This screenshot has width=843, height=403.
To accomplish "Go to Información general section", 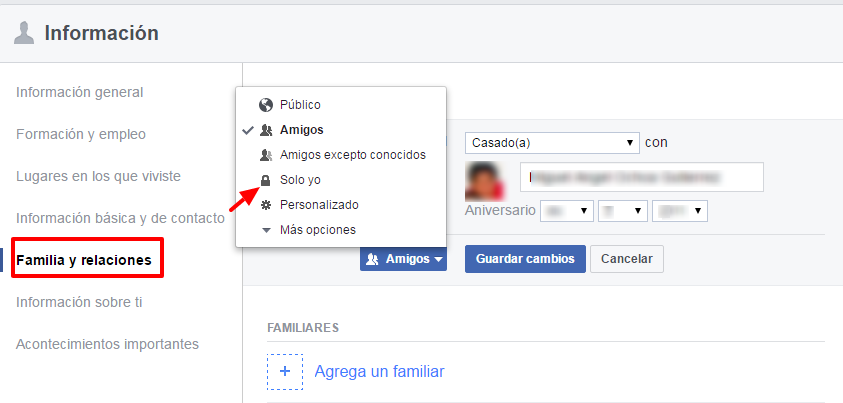I will 80,92.
